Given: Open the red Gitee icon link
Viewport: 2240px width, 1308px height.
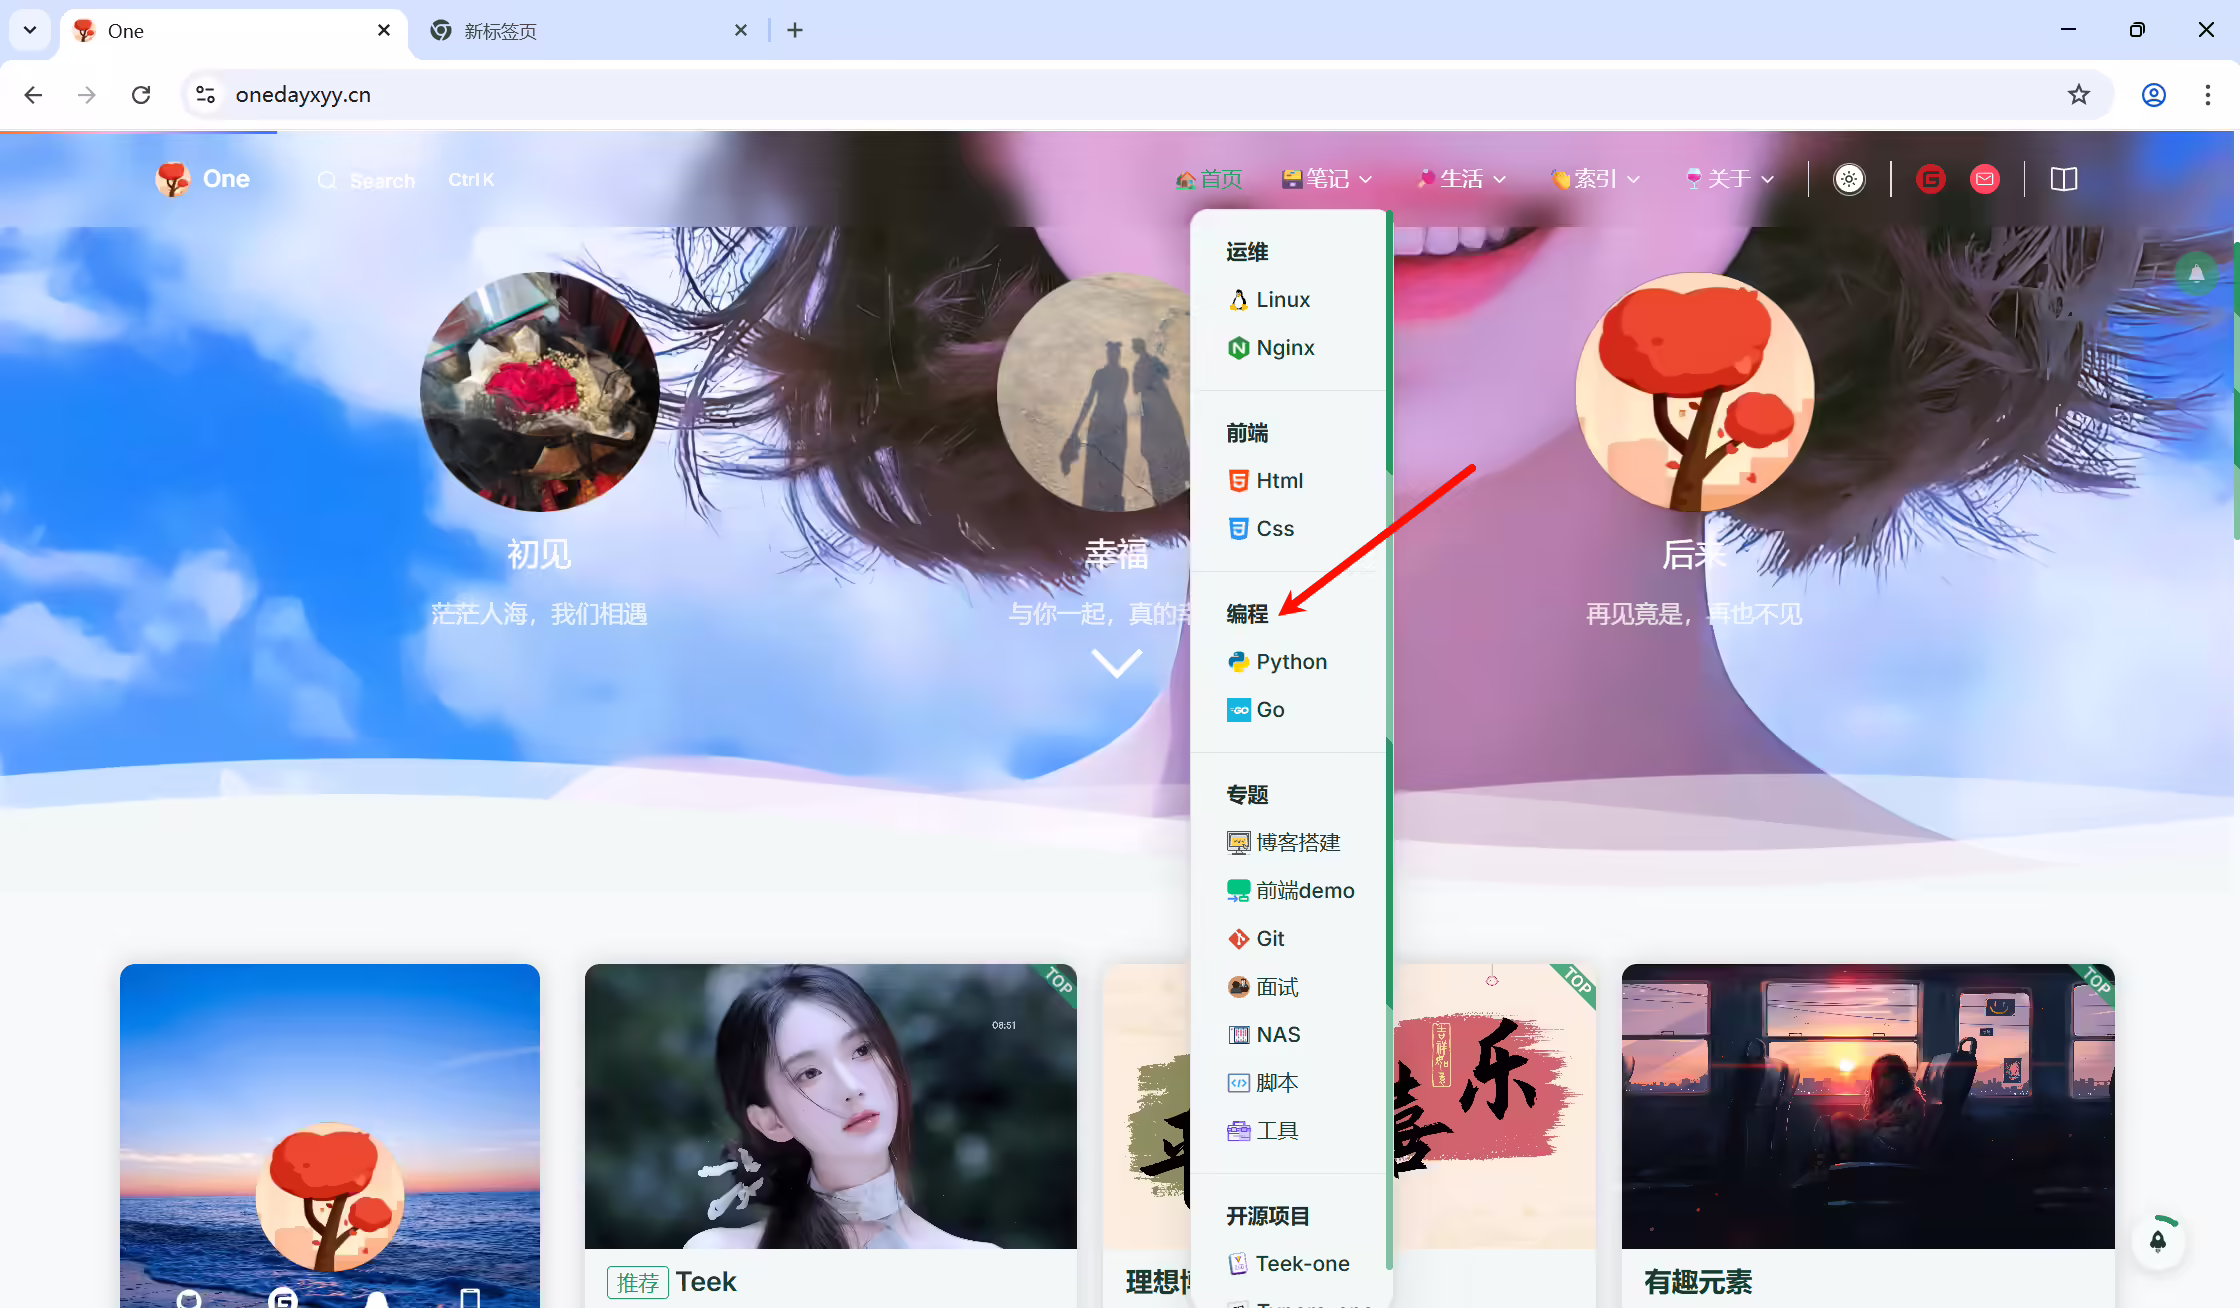Looking at the screenshot, I should (x=1931, y=179).
